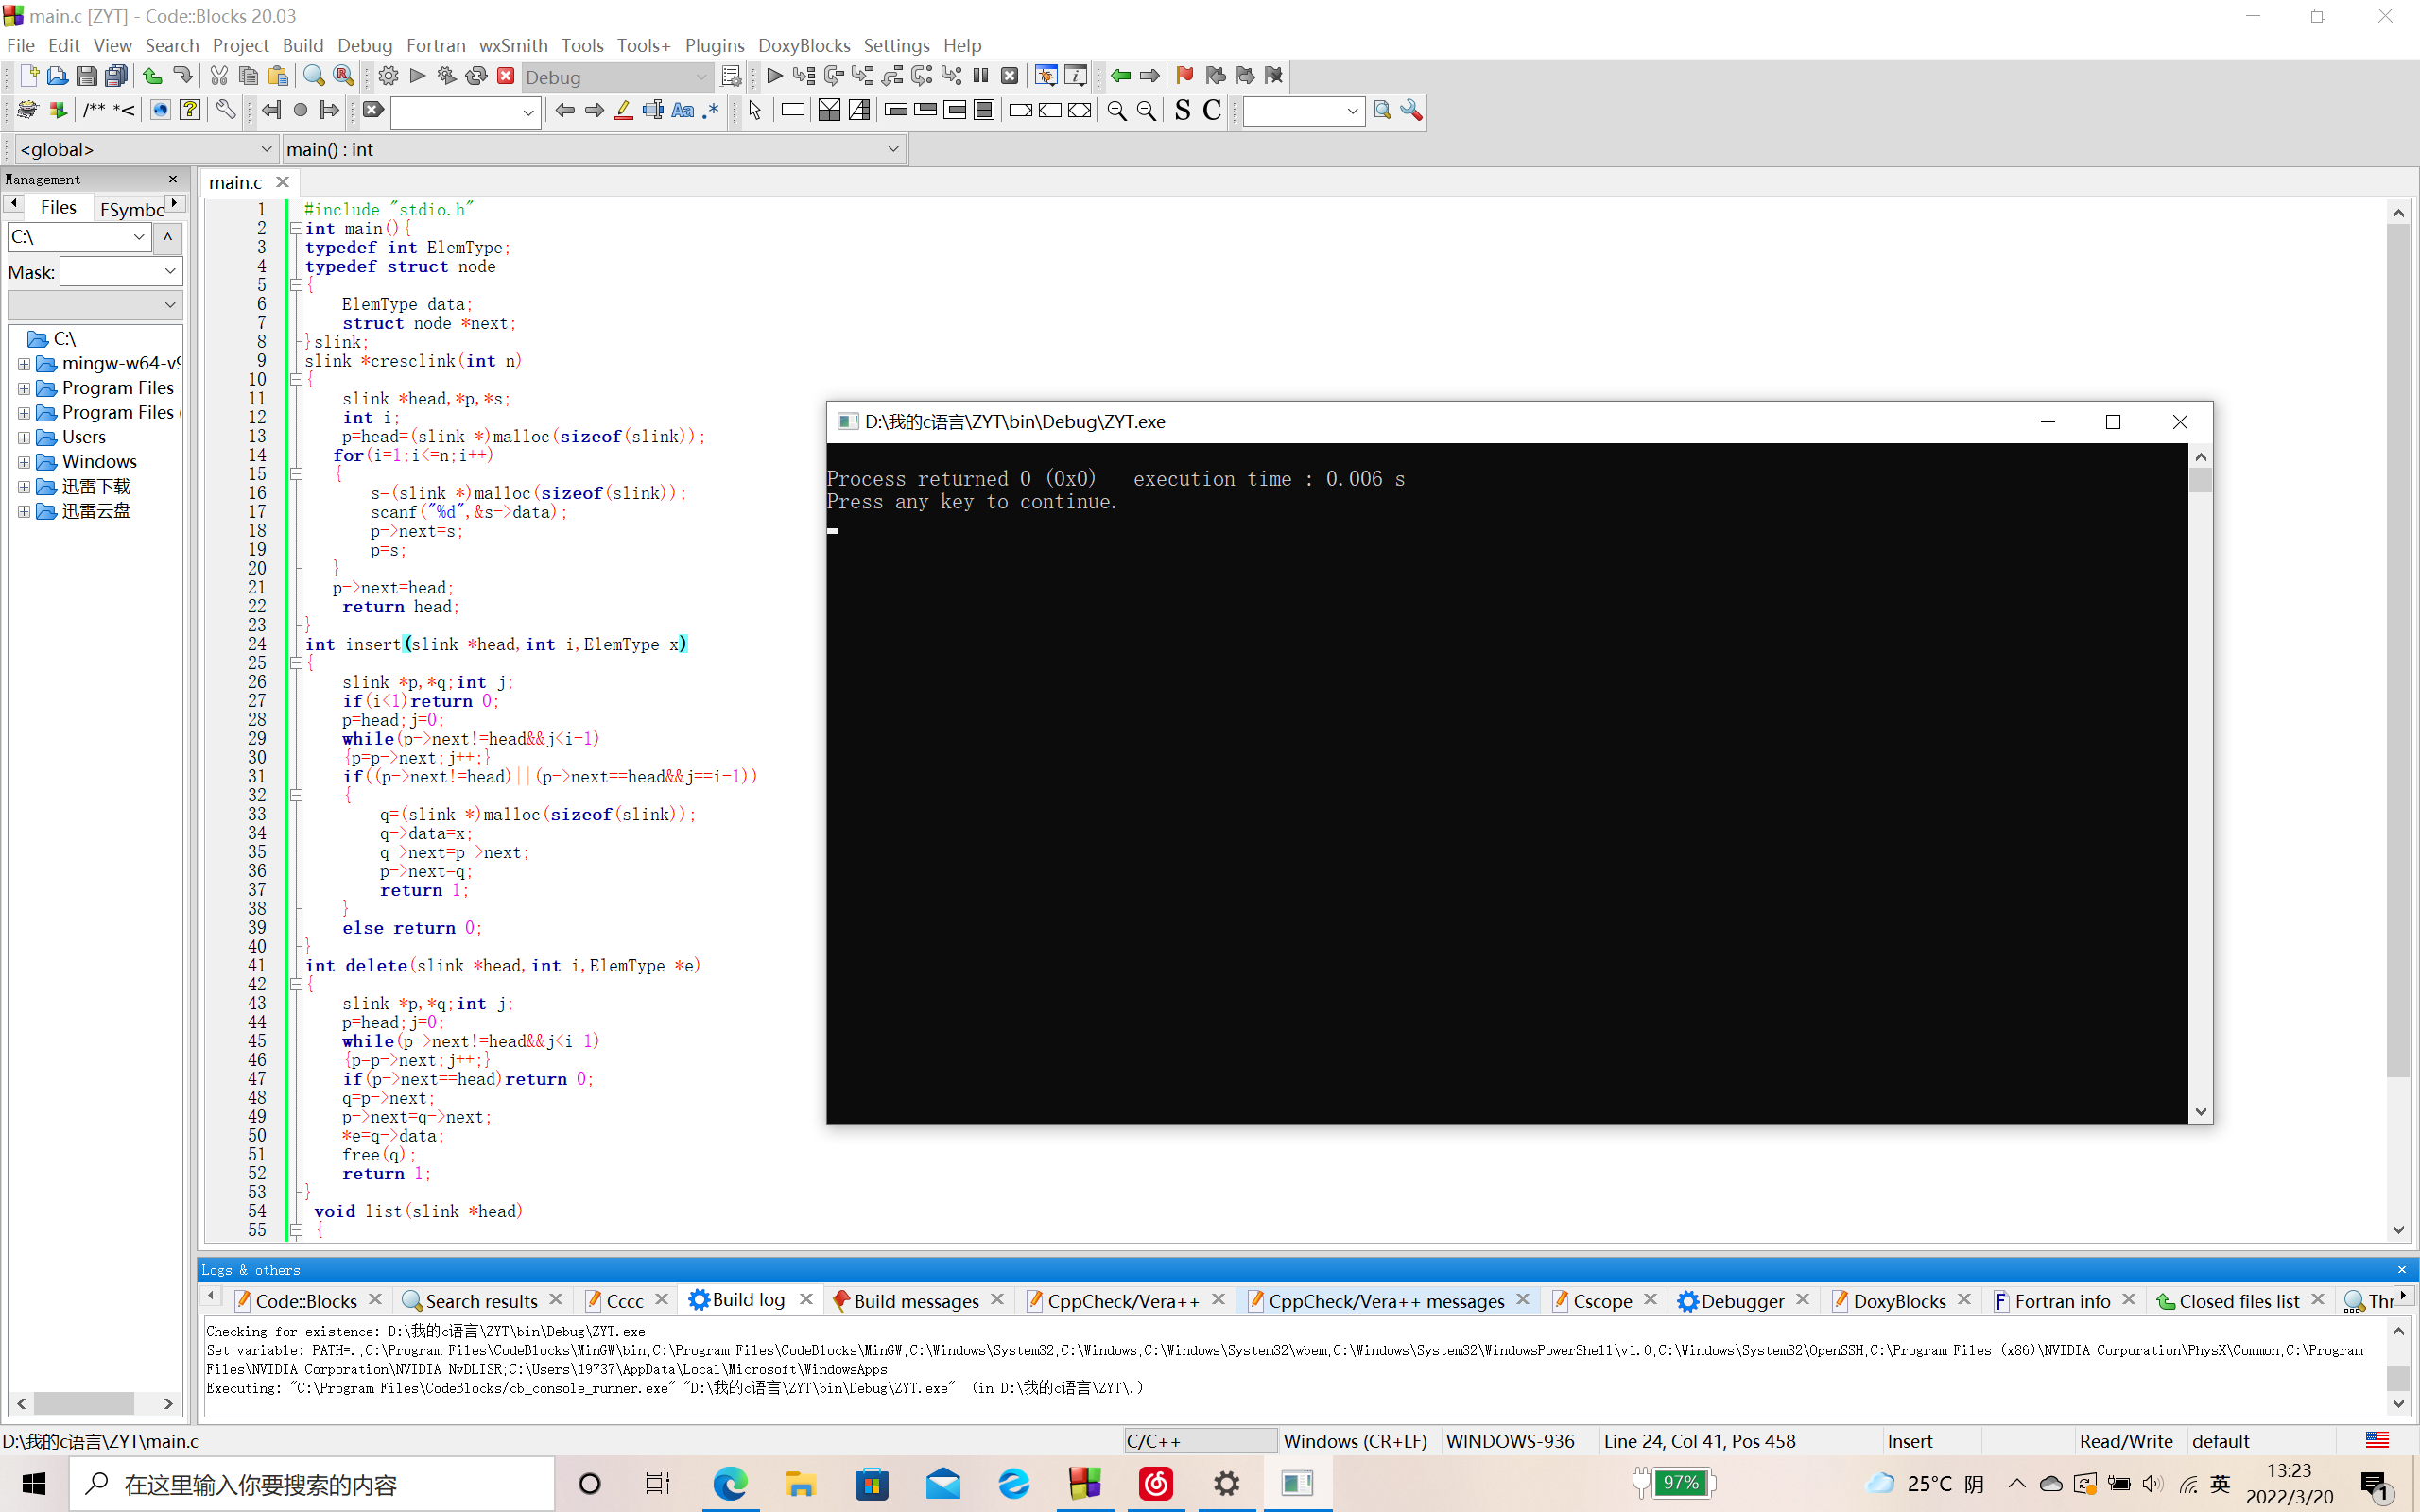Pause debugger with Break icon
The height and width of the screenshot is (1512, 2420).
click(x=980, y=76)
